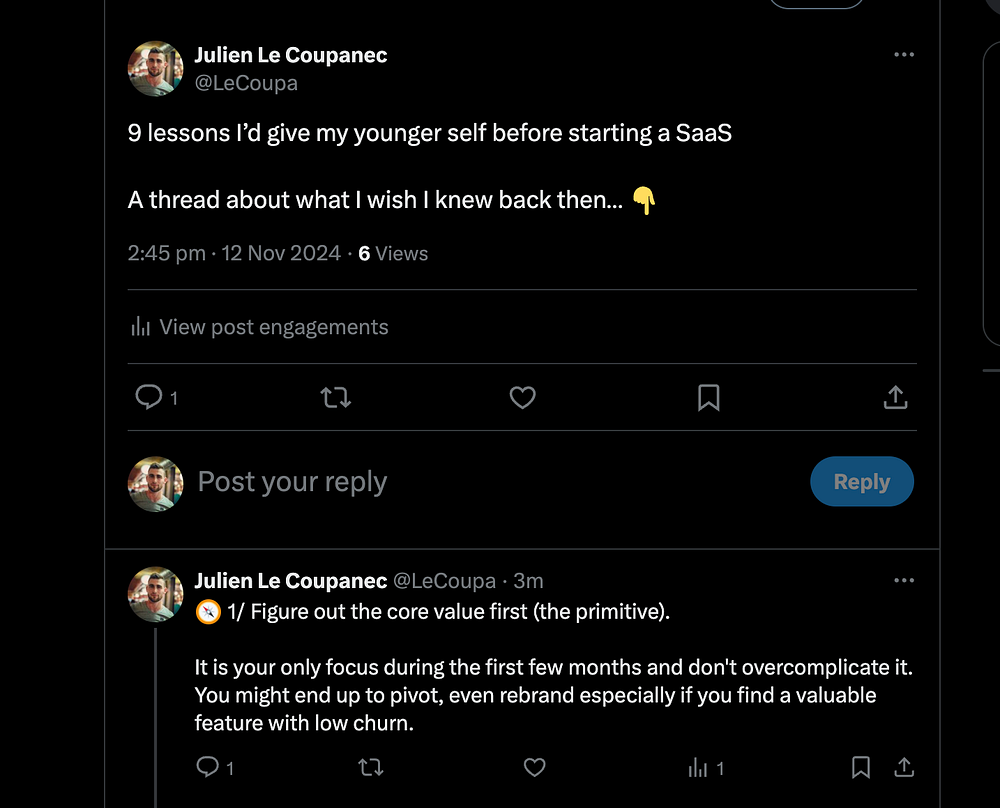This screenshot has width=1000, height=808.
Task: Click the 2:45 pm 12 Nov 2024 timestamp
Action: [x=234, y=254]
